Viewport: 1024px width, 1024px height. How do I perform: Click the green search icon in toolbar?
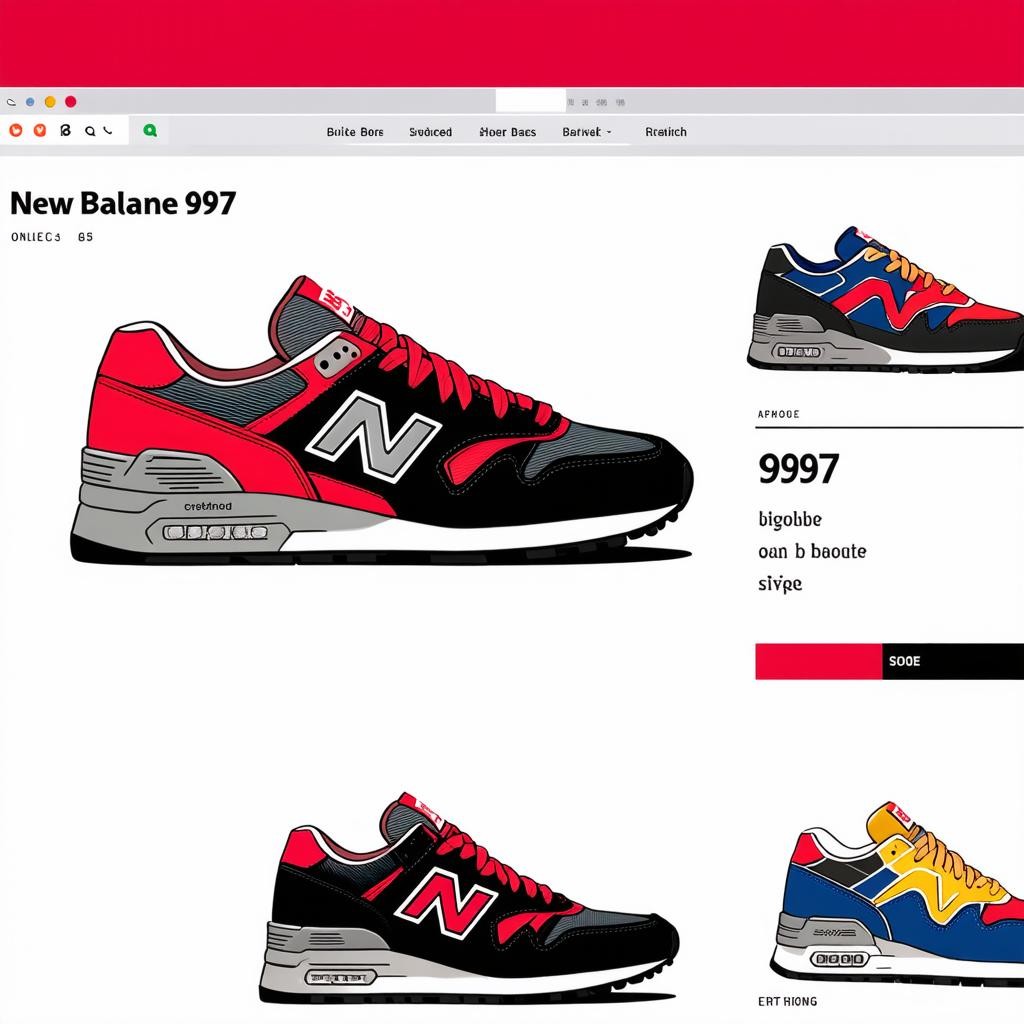pos(150,130)
